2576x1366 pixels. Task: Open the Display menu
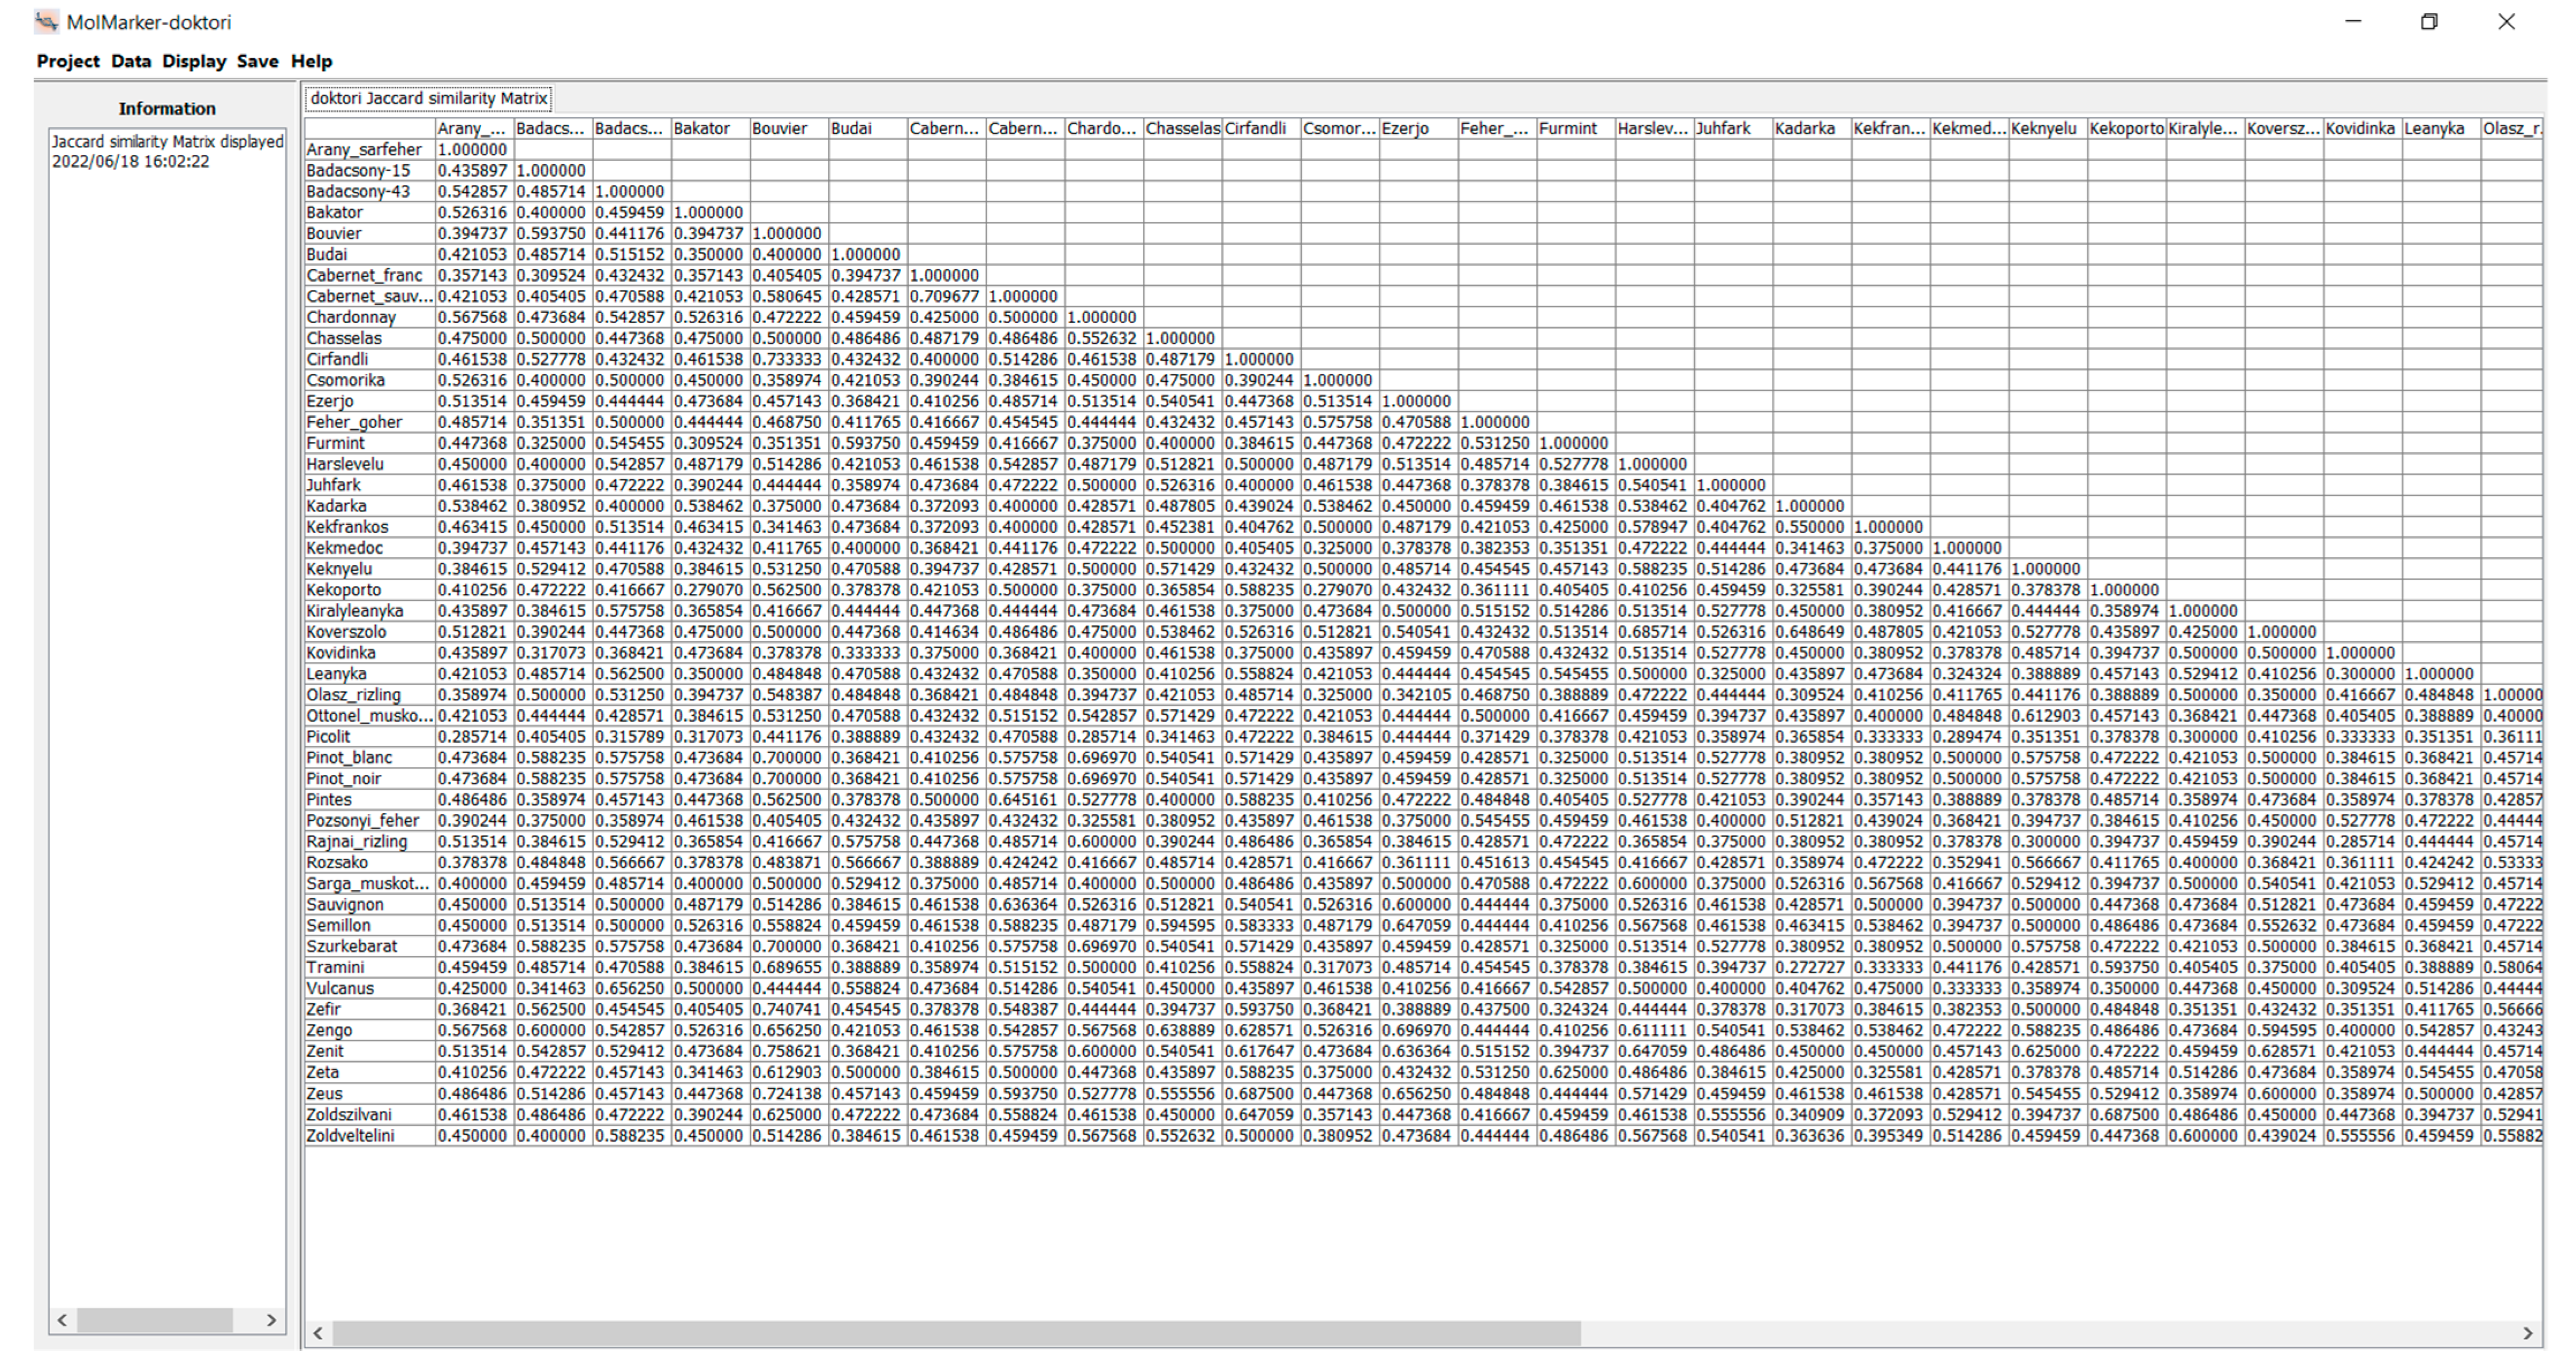[194, 61]
